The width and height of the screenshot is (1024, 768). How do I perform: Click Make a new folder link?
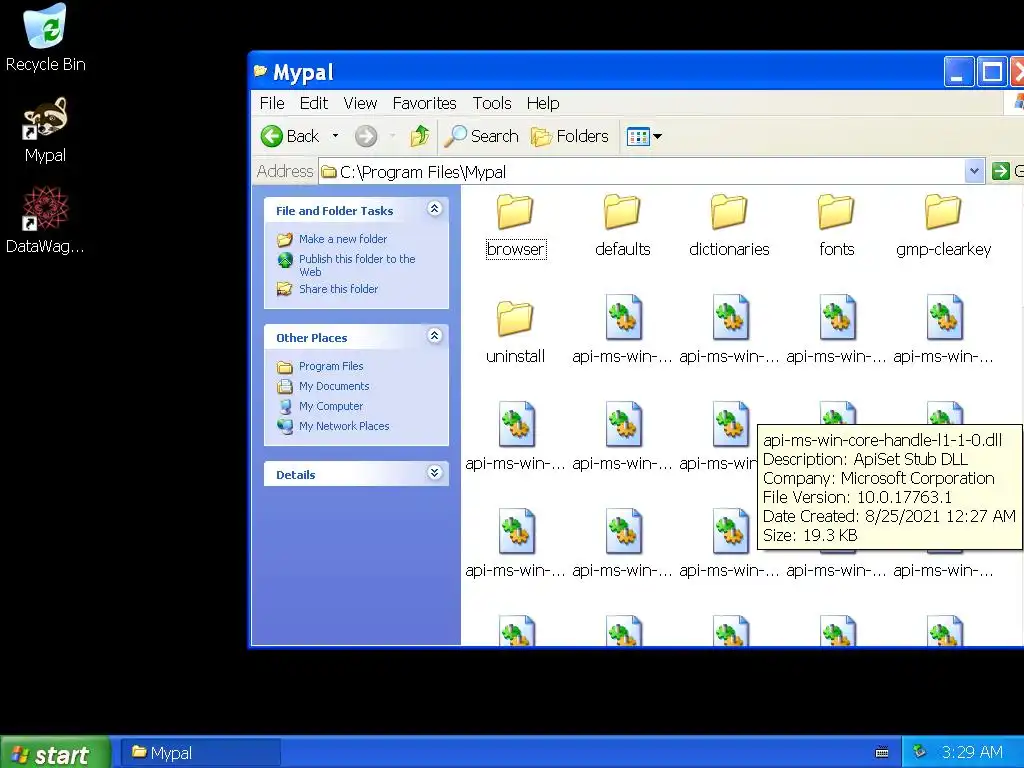343,239
